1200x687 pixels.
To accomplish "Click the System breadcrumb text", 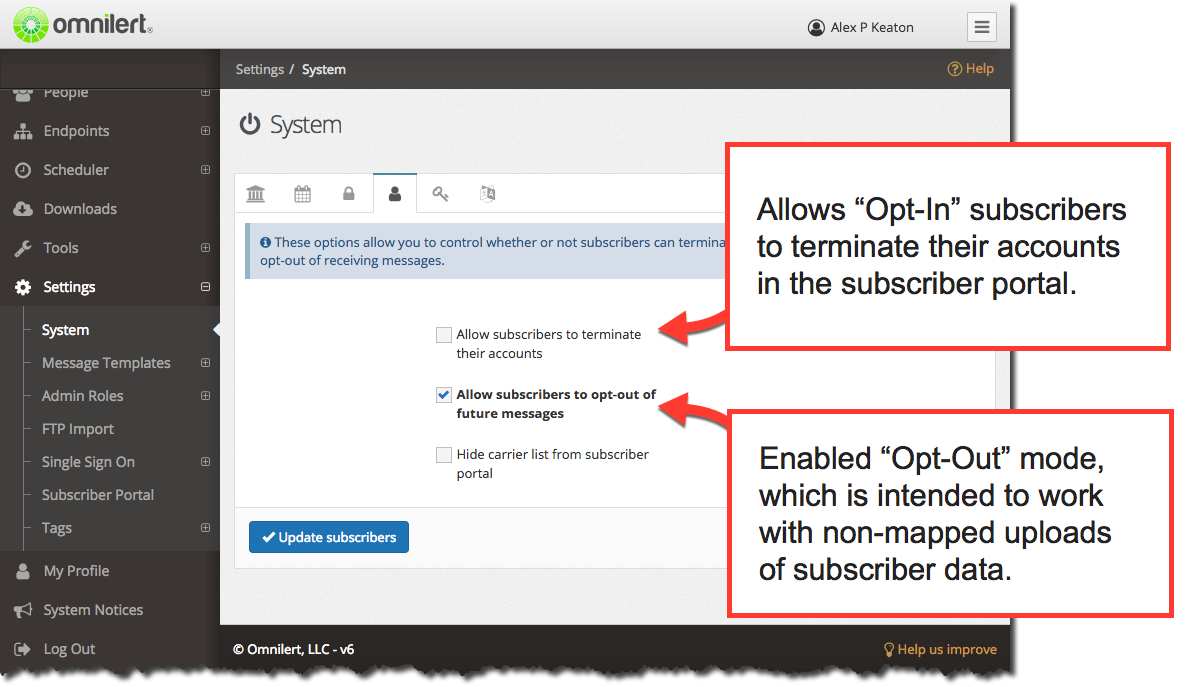I will click(x=324, y=69).
